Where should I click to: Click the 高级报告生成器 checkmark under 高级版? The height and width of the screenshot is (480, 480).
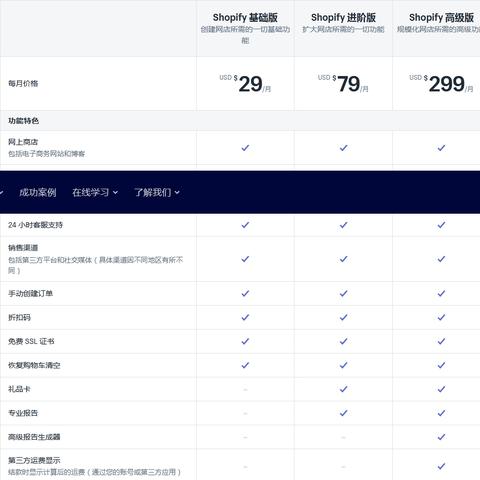tap(441, 437)
